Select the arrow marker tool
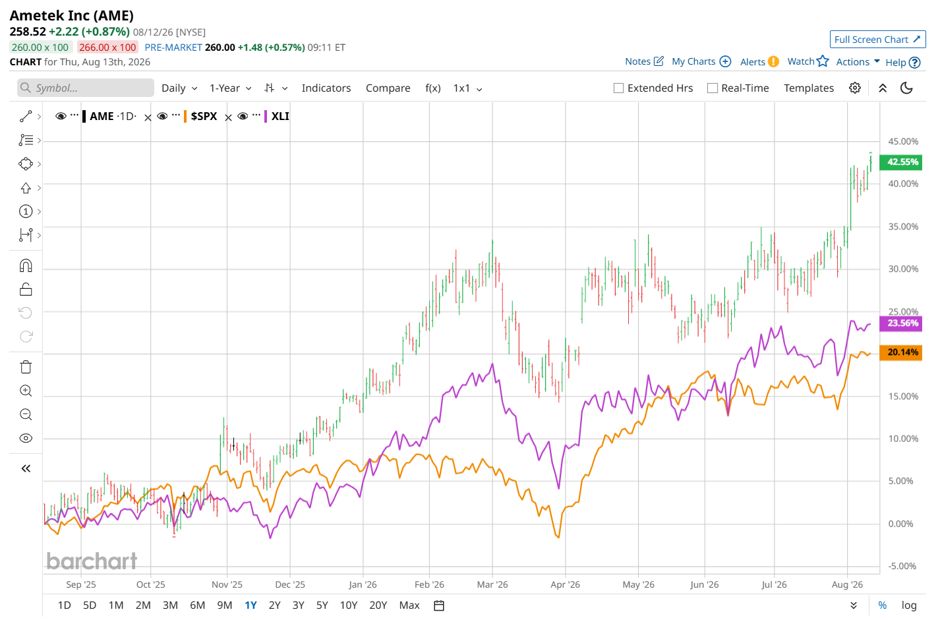Screen dimensions: 940x620 coord(25,188)
